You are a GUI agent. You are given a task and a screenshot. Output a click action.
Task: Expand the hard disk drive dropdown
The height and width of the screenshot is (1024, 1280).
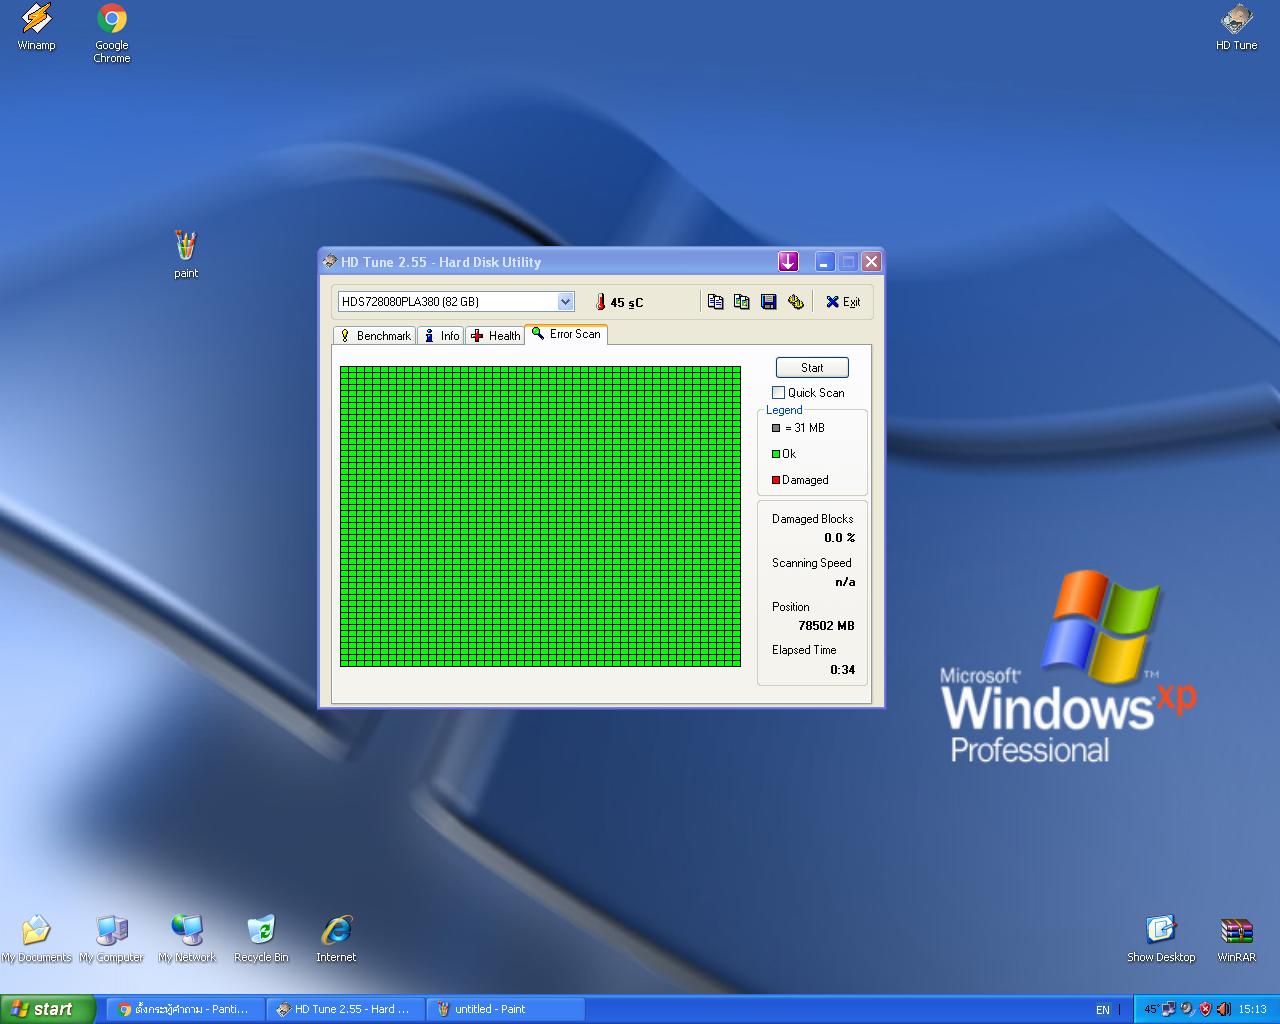(x=565, y=302)
